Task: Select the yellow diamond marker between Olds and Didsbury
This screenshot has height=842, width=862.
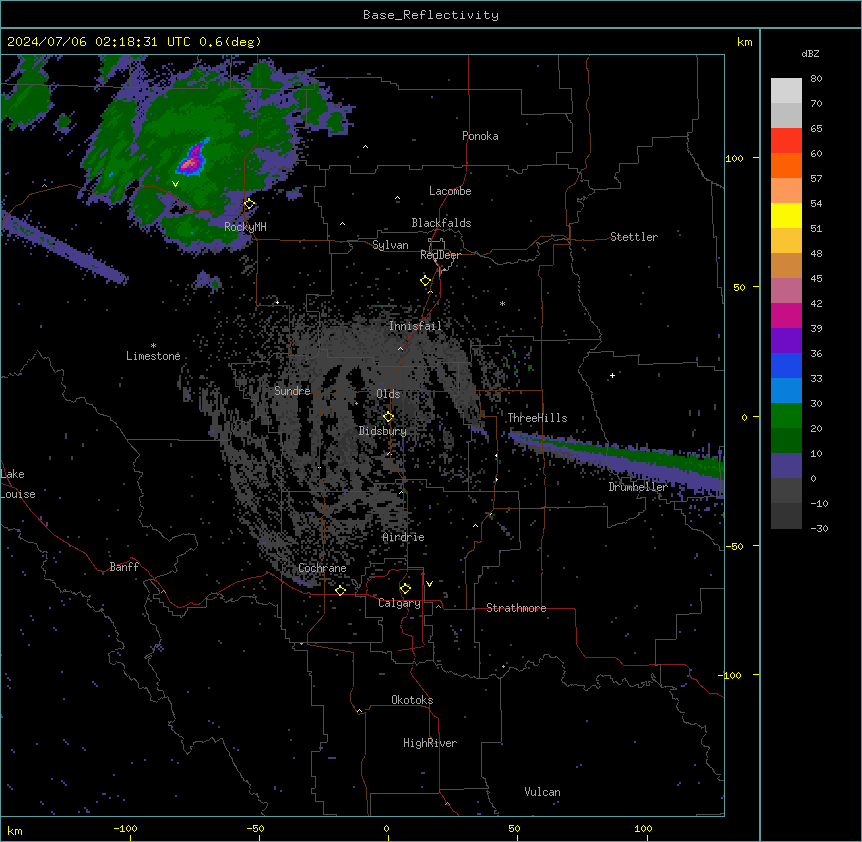Action: click(389, 417)
